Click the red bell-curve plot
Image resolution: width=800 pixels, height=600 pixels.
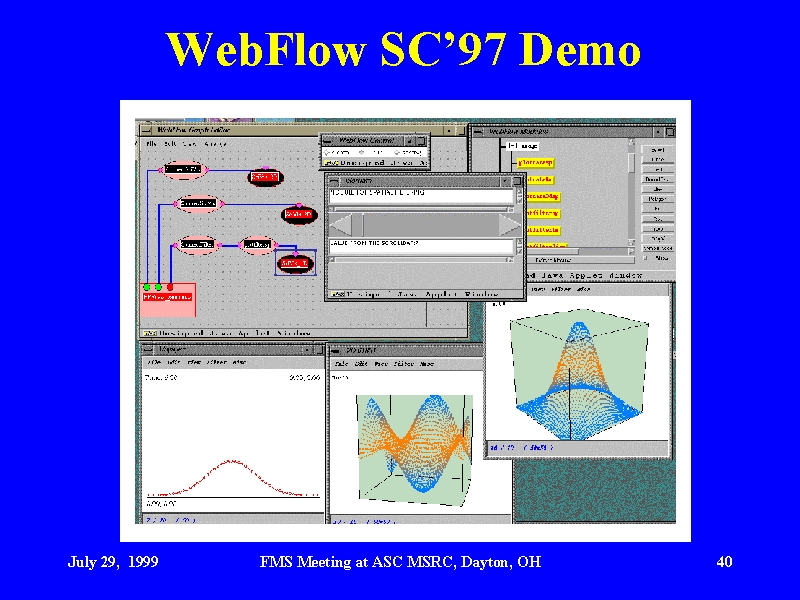(233, 478)
